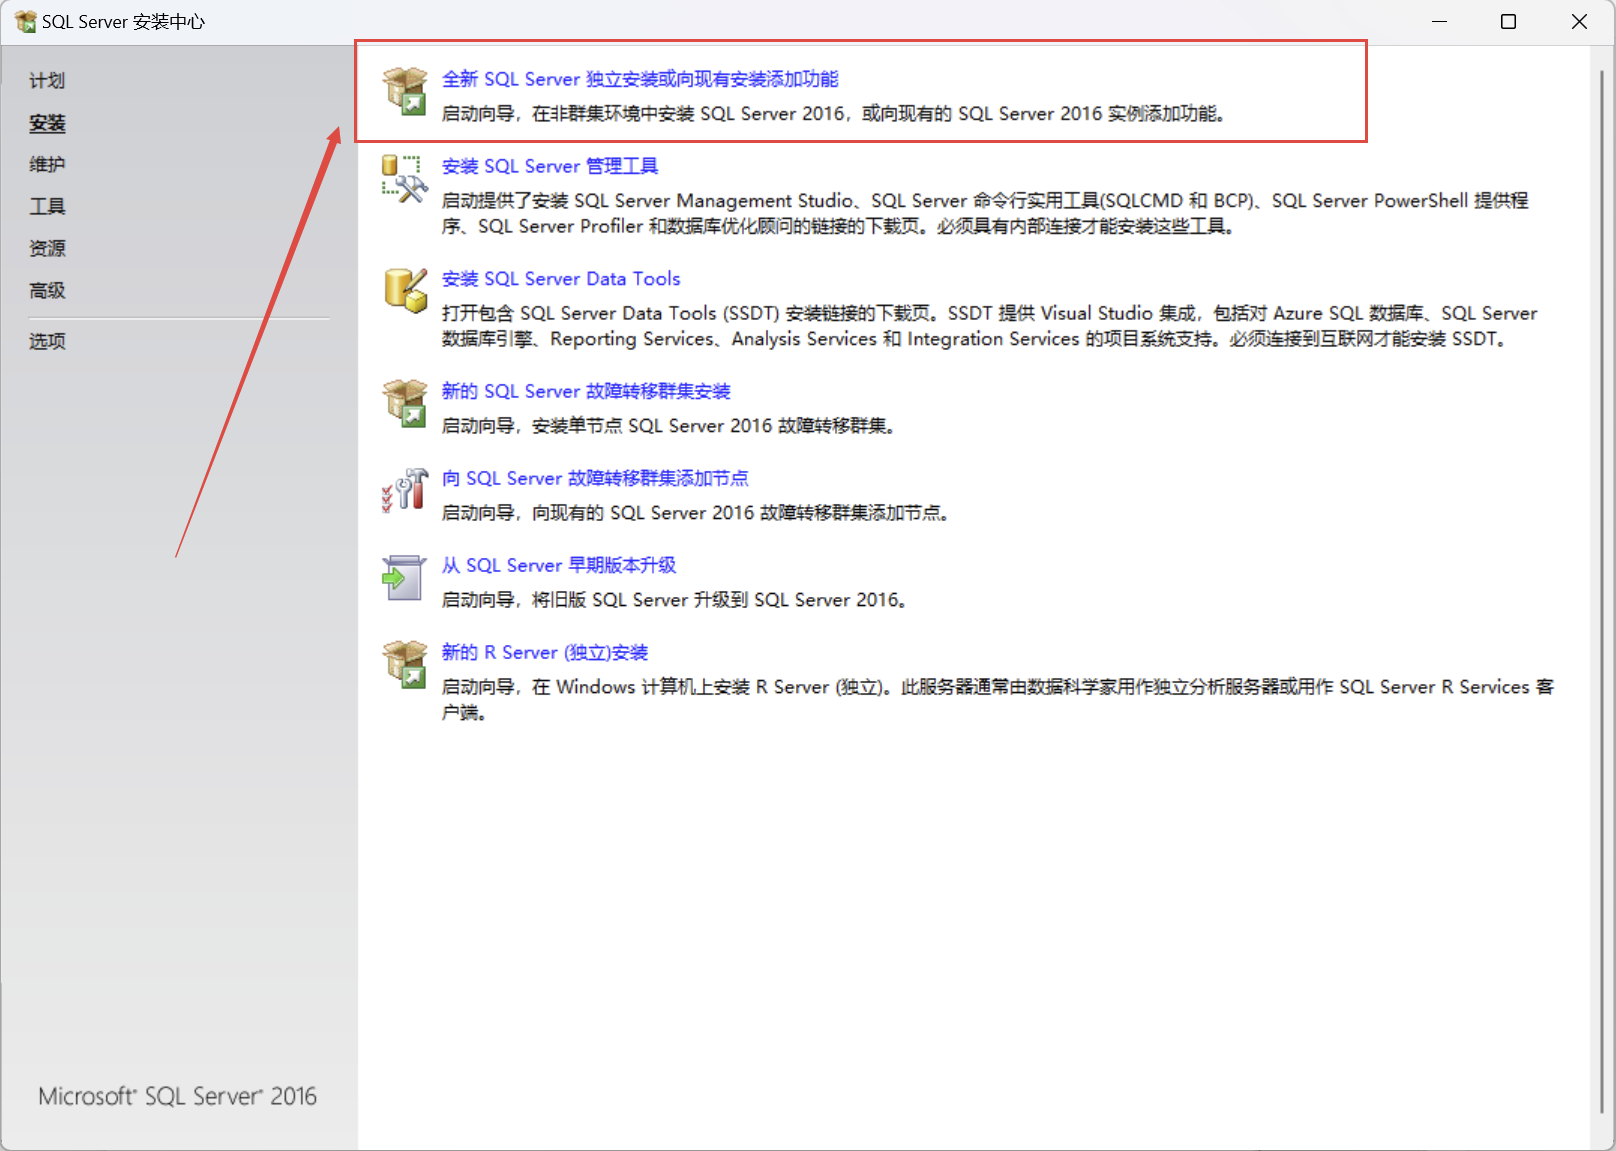Select 选项 in the left sidebar
This screenshot has height=1151, width=1616.
(47, 342)
